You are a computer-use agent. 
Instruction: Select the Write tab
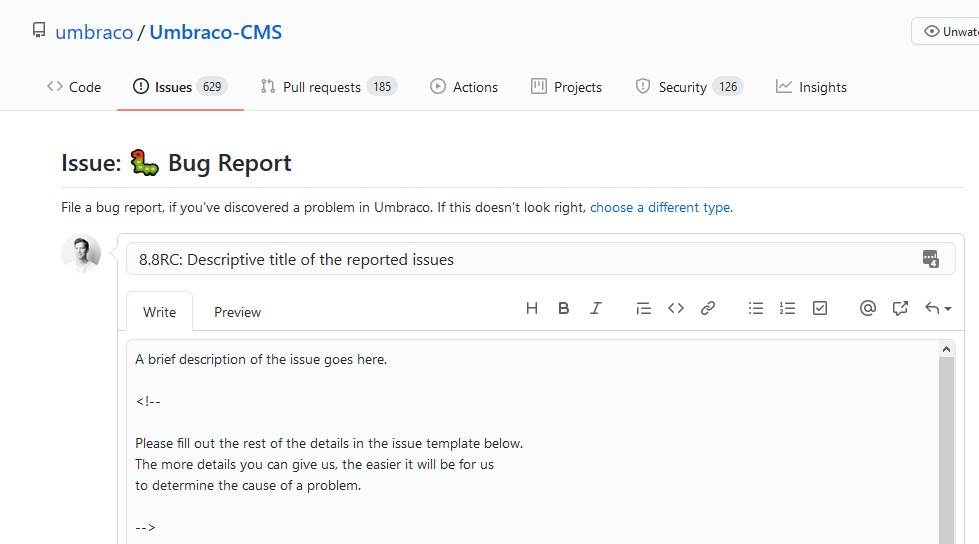[159, 312]
